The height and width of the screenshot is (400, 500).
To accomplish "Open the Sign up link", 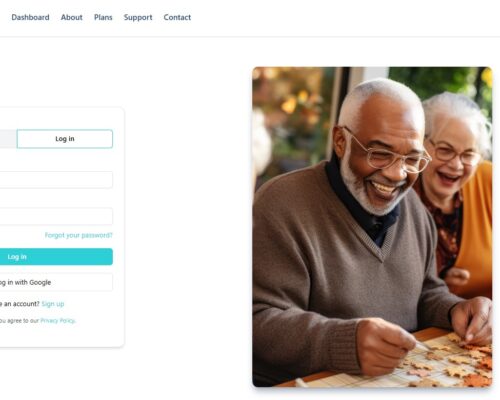I will [x=53, y=304].
